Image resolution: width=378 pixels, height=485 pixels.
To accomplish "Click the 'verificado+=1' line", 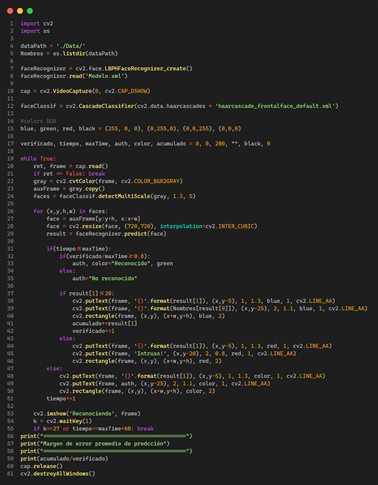I will (93, 331).
